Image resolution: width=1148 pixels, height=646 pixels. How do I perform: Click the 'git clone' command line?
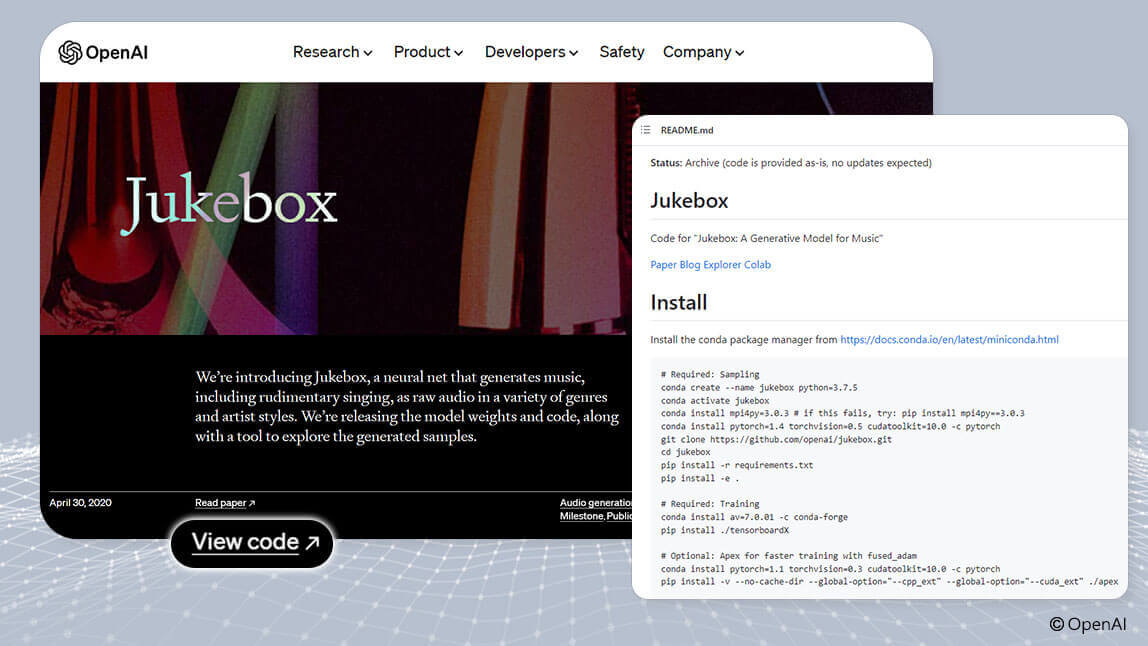776,439
